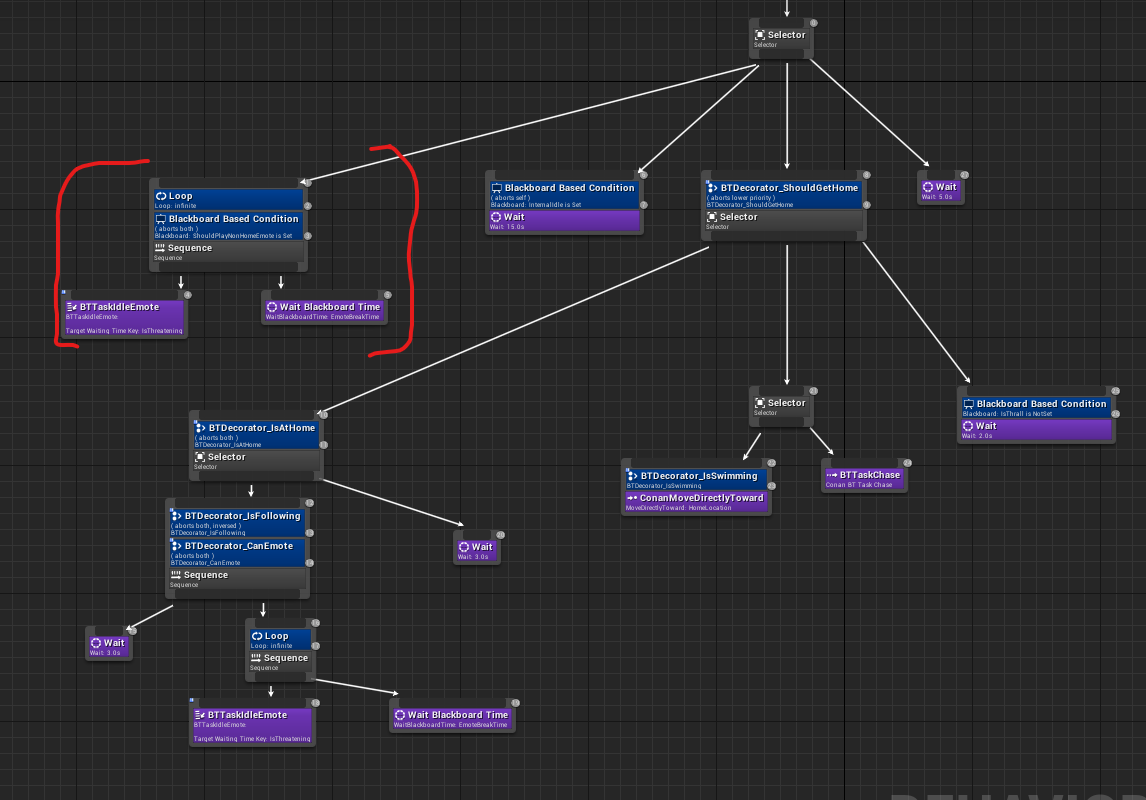Select the InternalIdle Blackboard Based Condition decorator
The image size is (1146, 800).
(x=562, y=195)
